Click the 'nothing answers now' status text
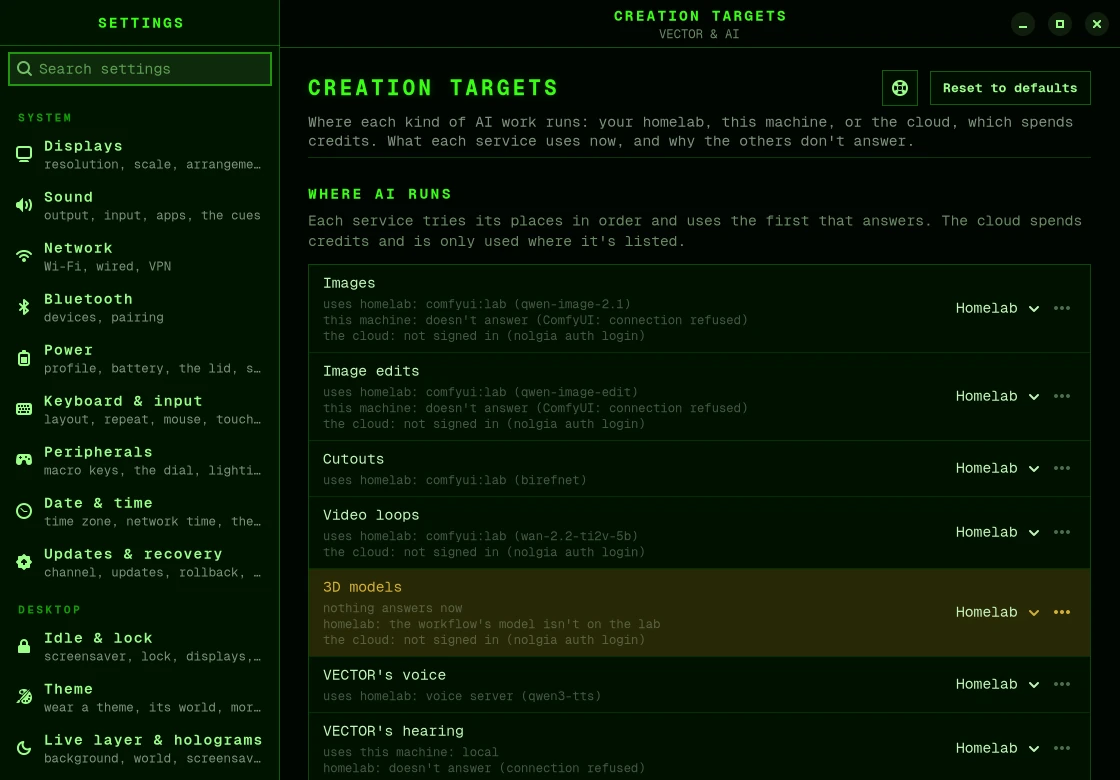 (x=392, y=609)
